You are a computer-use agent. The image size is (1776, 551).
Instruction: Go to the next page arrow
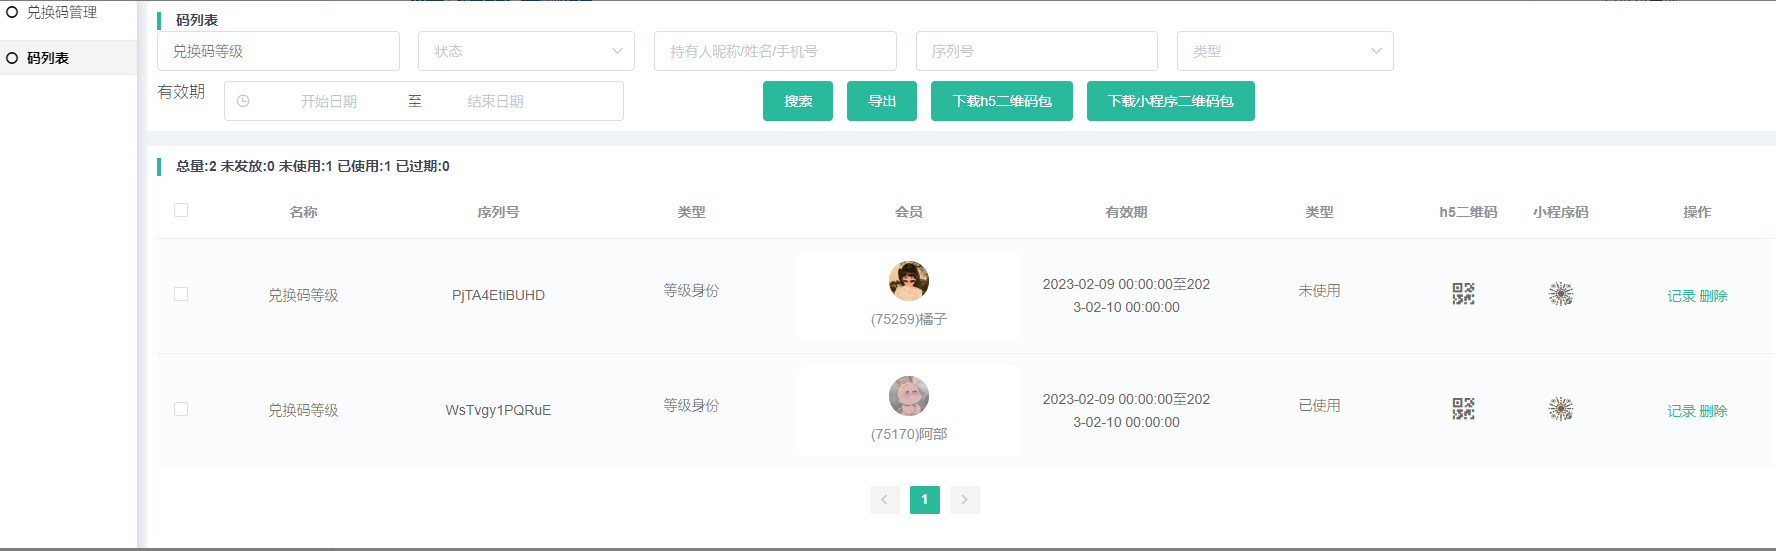(x=964, y=500)
